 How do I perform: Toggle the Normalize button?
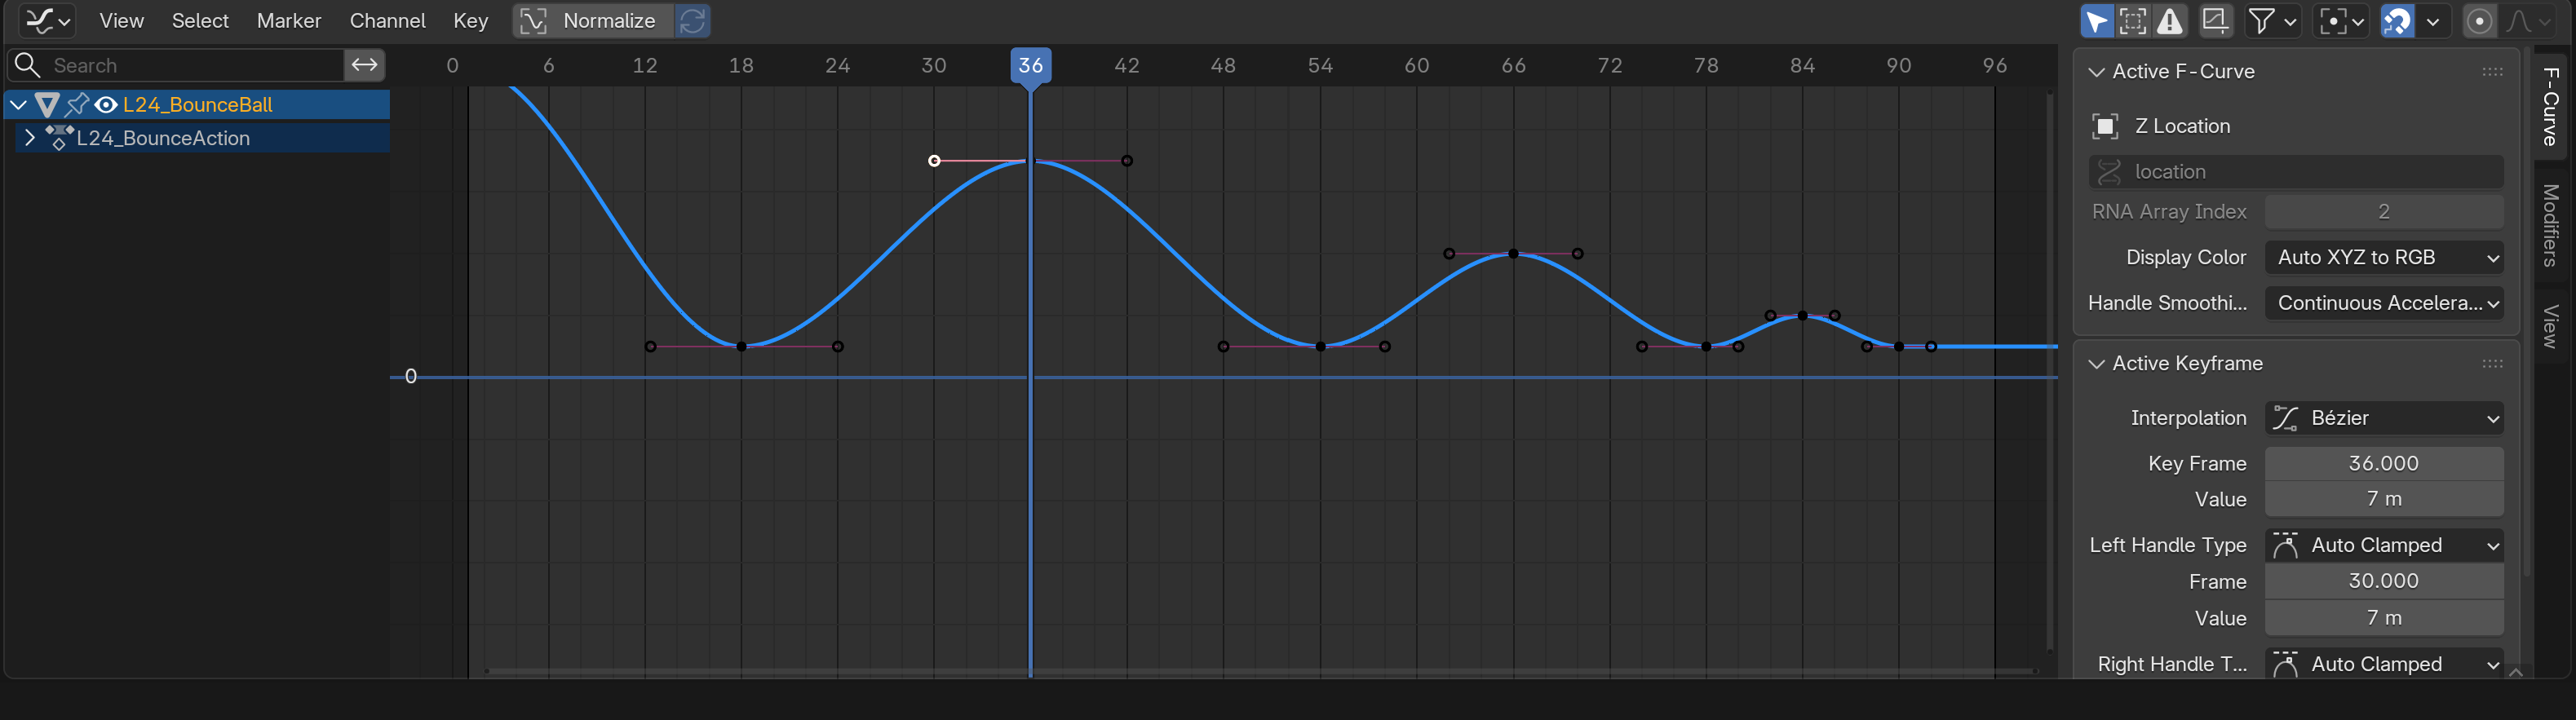592,20
